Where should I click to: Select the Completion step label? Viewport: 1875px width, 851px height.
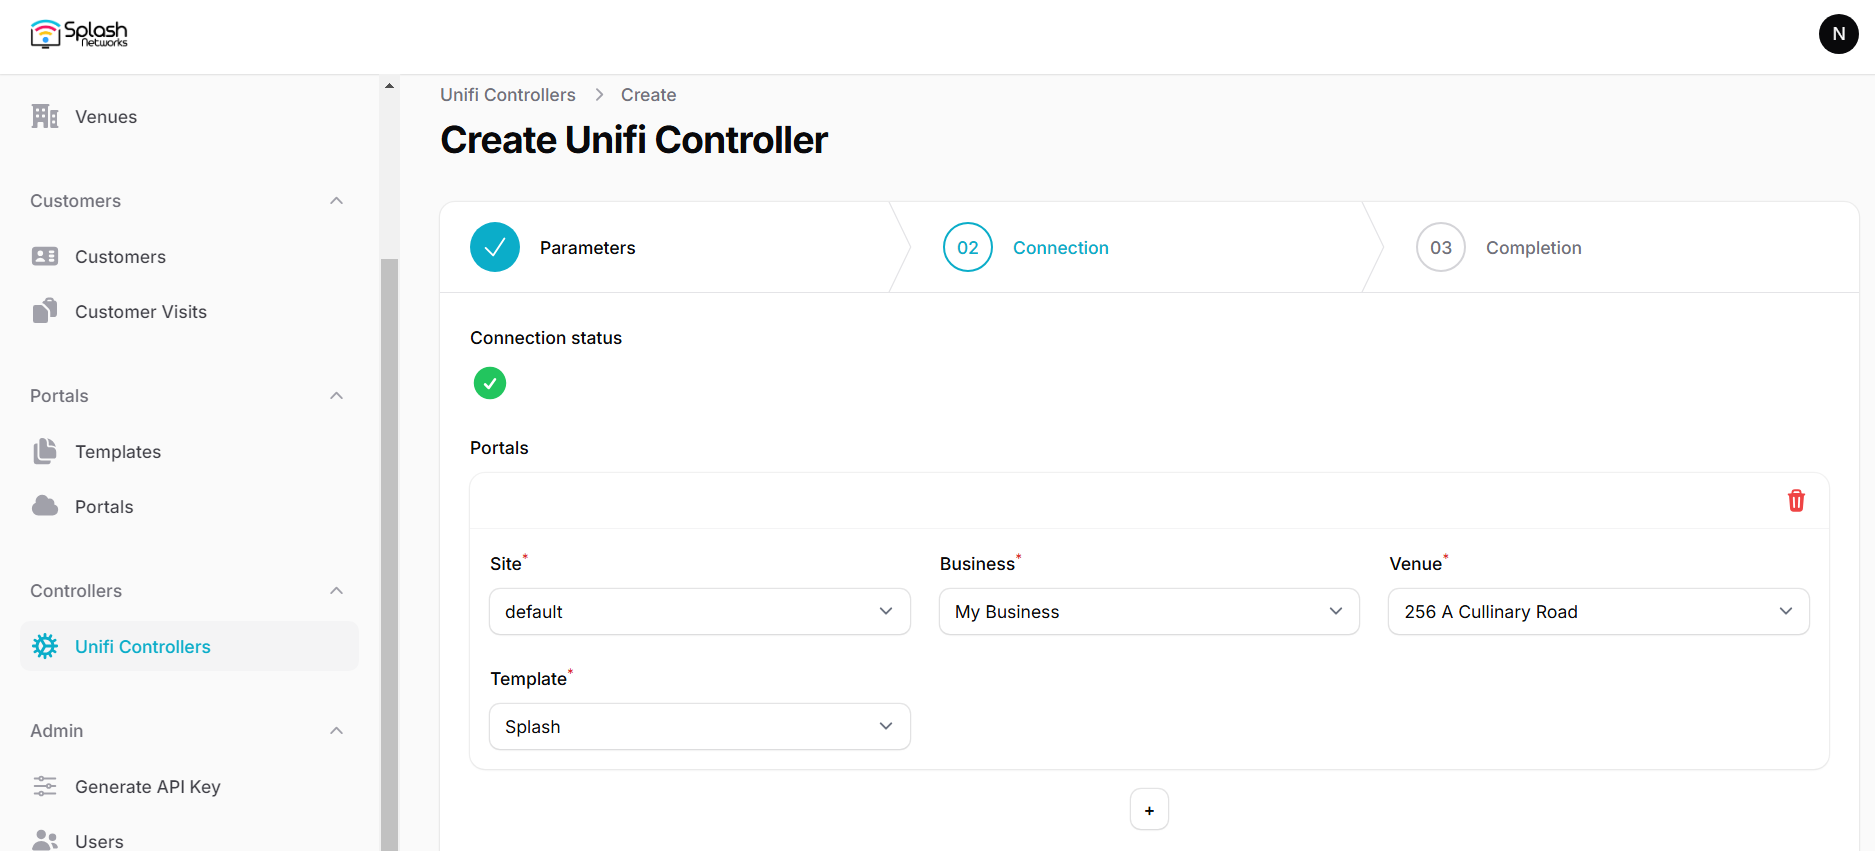(1533, 248)
